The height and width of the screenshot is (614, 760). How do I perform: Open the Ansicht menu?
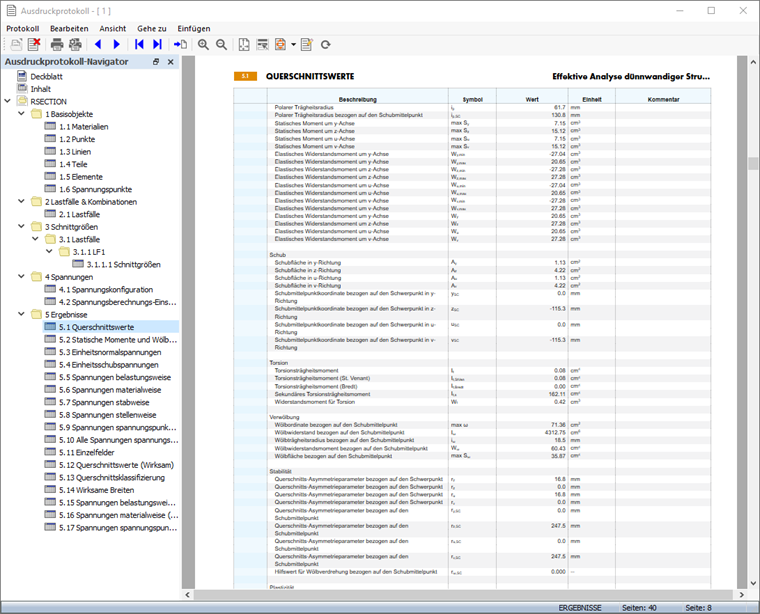112,29
